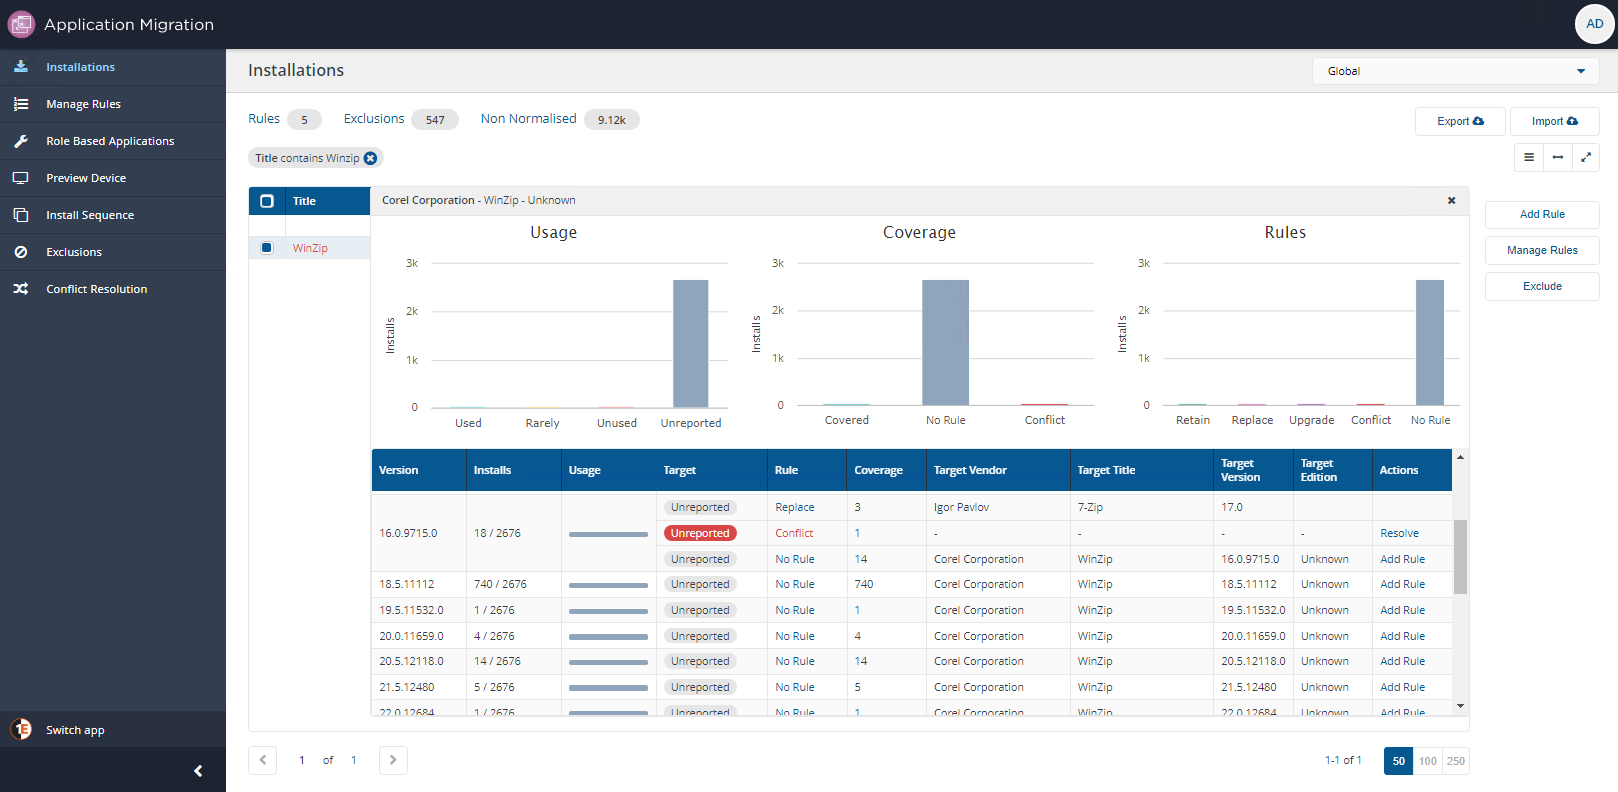Collapse the sidebar with the chevron arrow
Screen dimensions: 1618x792
click(x=198, y=771)
